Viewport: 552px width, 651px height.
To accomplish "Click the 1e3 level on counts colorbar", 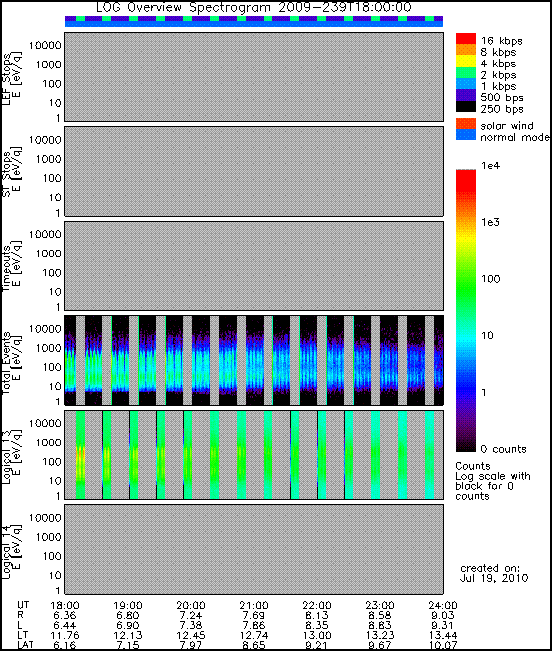I will pyautogui.click(x=466, y=222).
